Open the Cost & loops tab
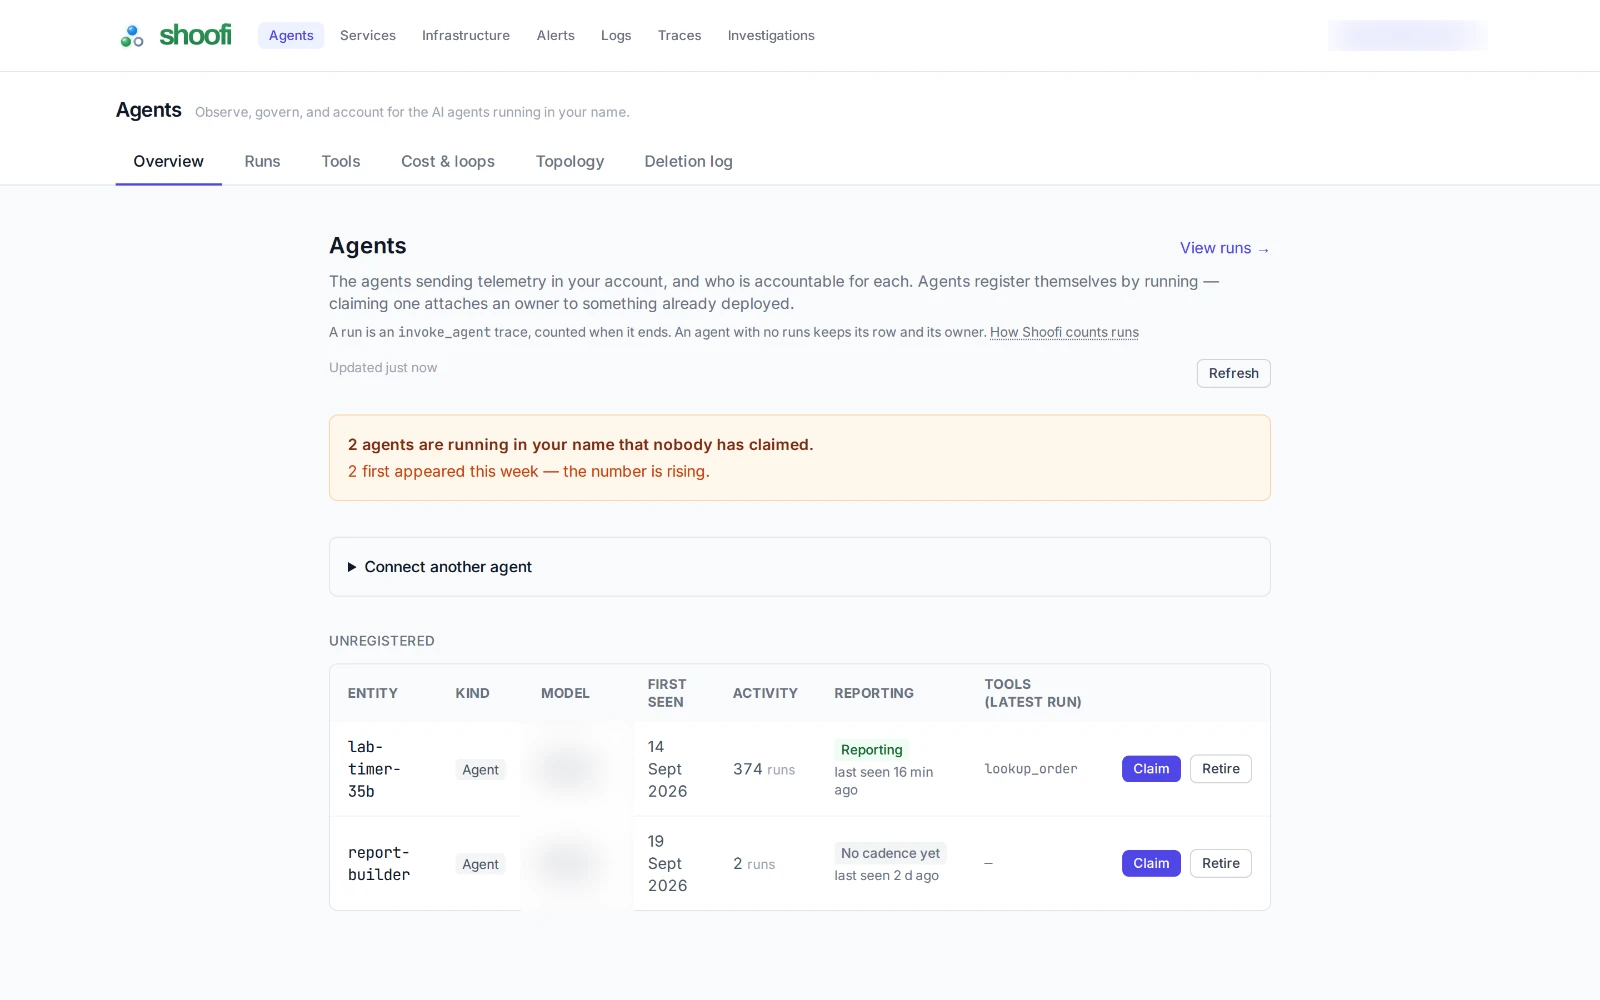1600x1000 pixels. click(x=448, y=161)
